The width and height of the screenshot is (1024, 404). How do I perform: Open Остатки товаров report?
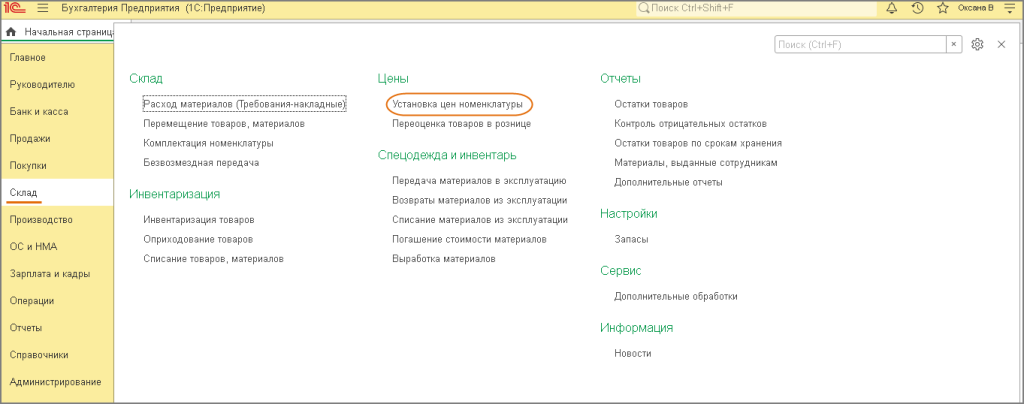(x=651, y=104)
